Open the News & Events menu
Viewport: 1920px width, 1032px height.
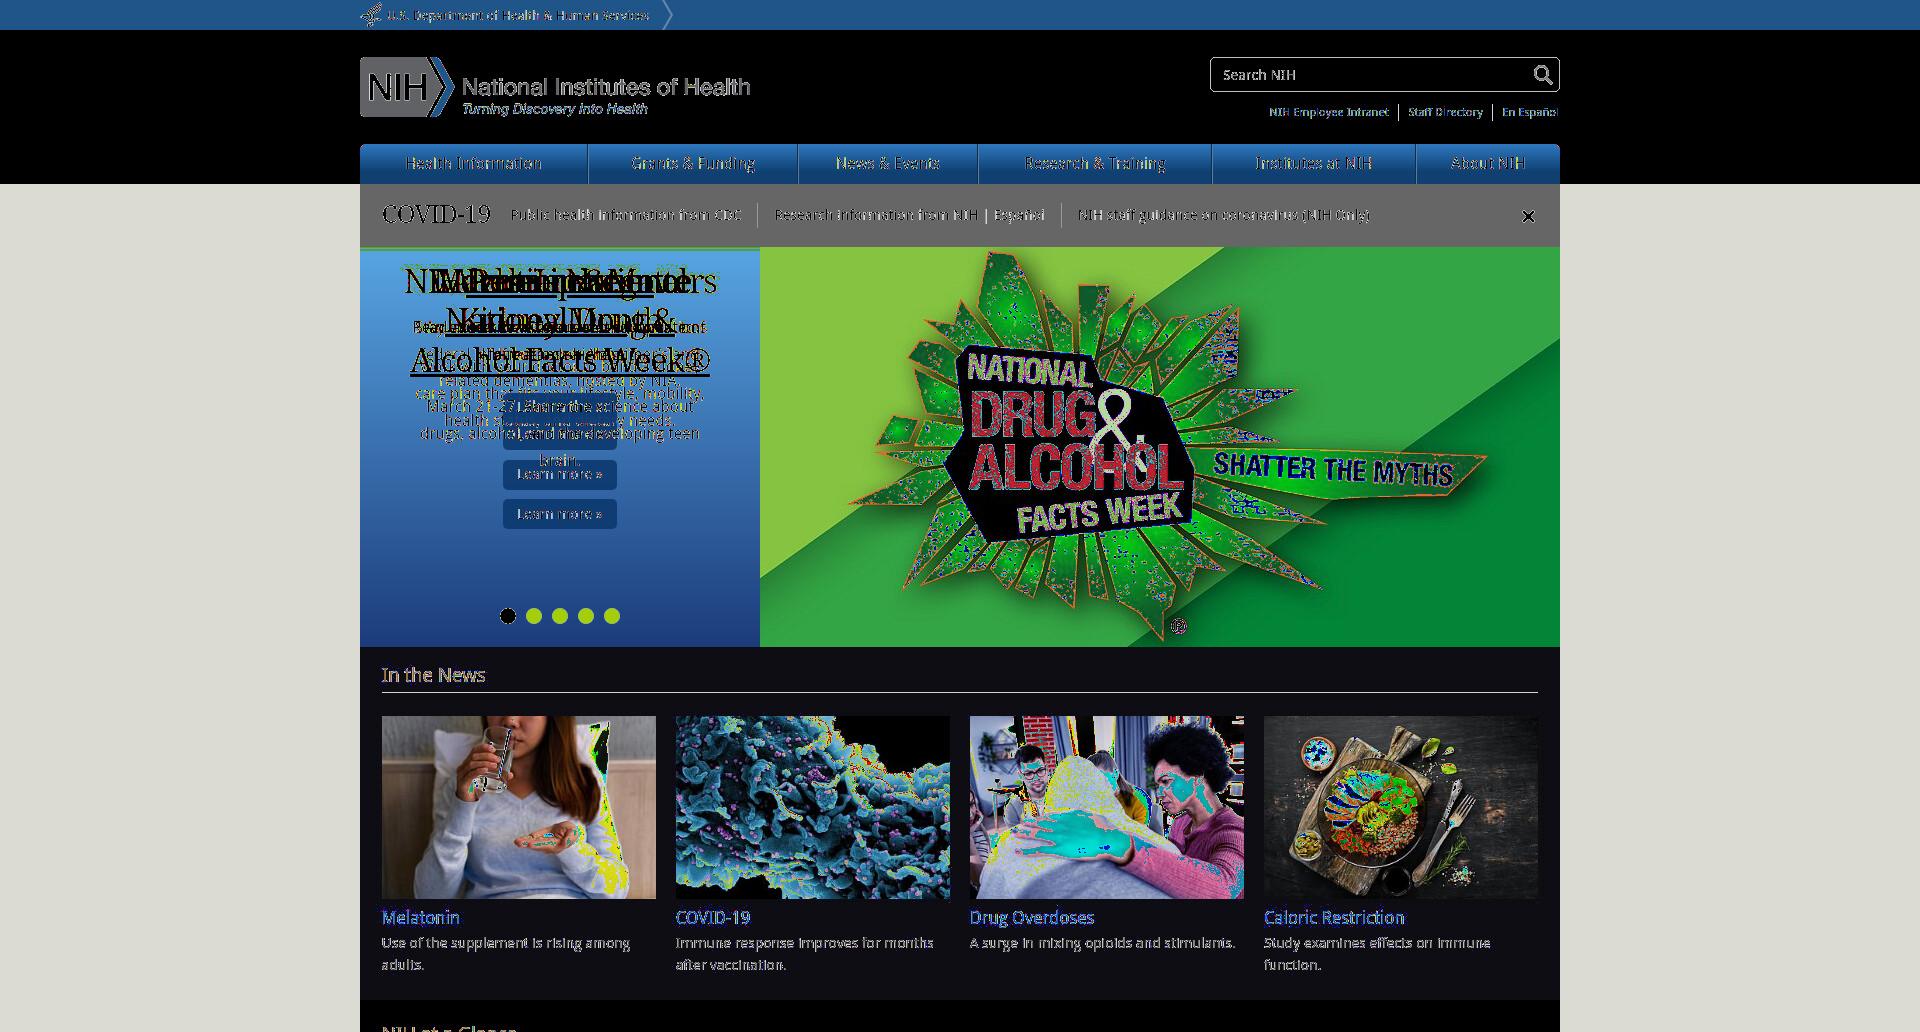[888, 164]
